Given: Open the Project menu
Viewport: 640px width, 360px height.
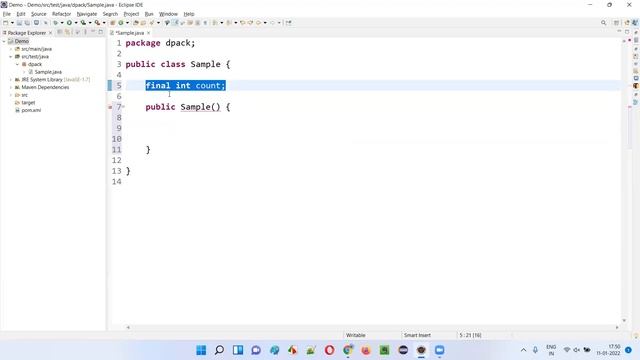Looking at the screenshot, I should [x=131, y=14].
